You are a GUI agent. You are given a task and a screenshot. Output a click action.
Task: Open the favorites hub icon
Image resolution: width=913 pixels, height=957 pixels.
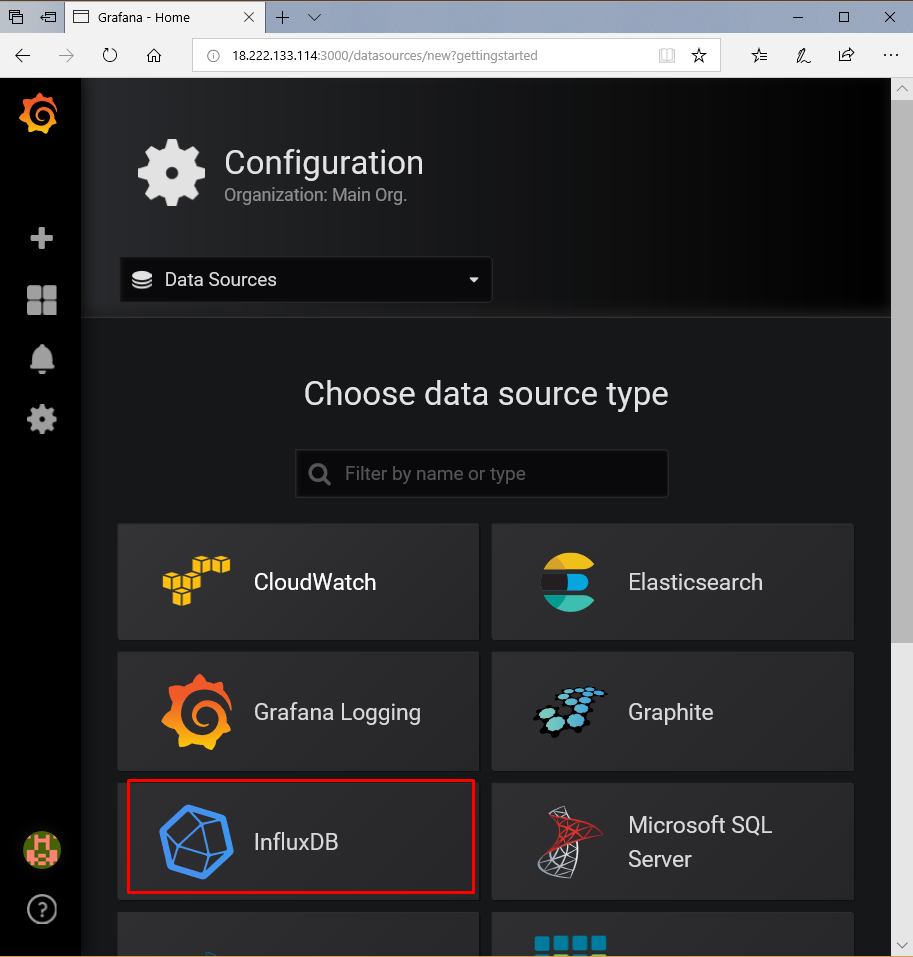(x=759, y=56)
